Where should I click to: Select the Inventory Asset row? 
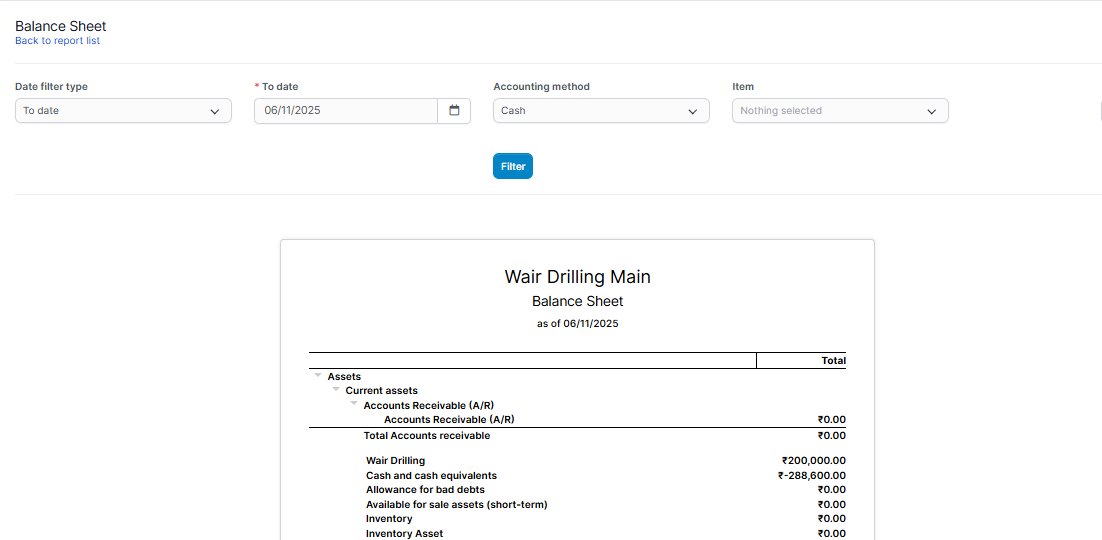[x=404, y=534]
